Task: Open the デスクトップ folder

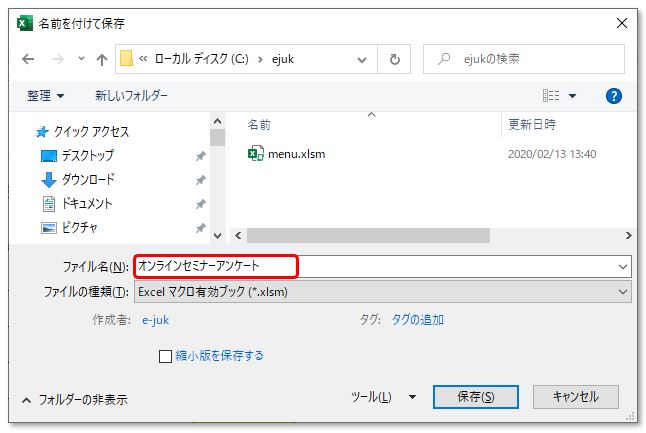Action: point(87,155)
